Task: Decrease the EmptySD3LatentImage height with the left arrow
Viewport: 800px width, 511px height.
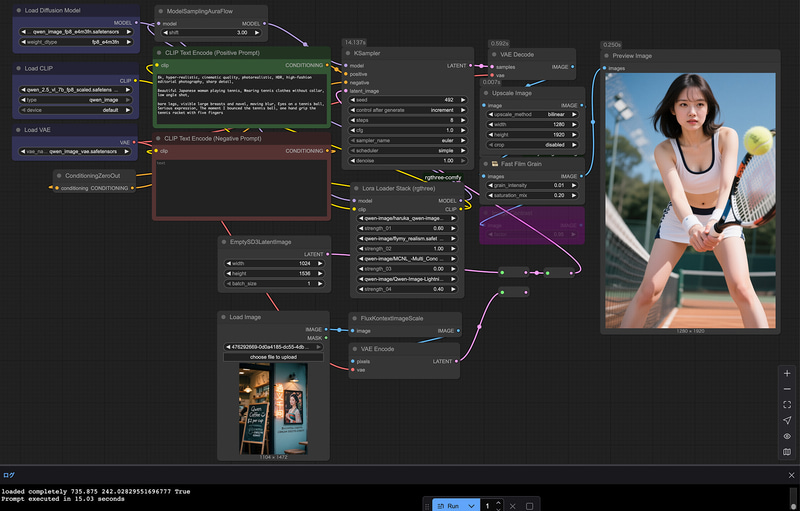Action: (228, 273)
